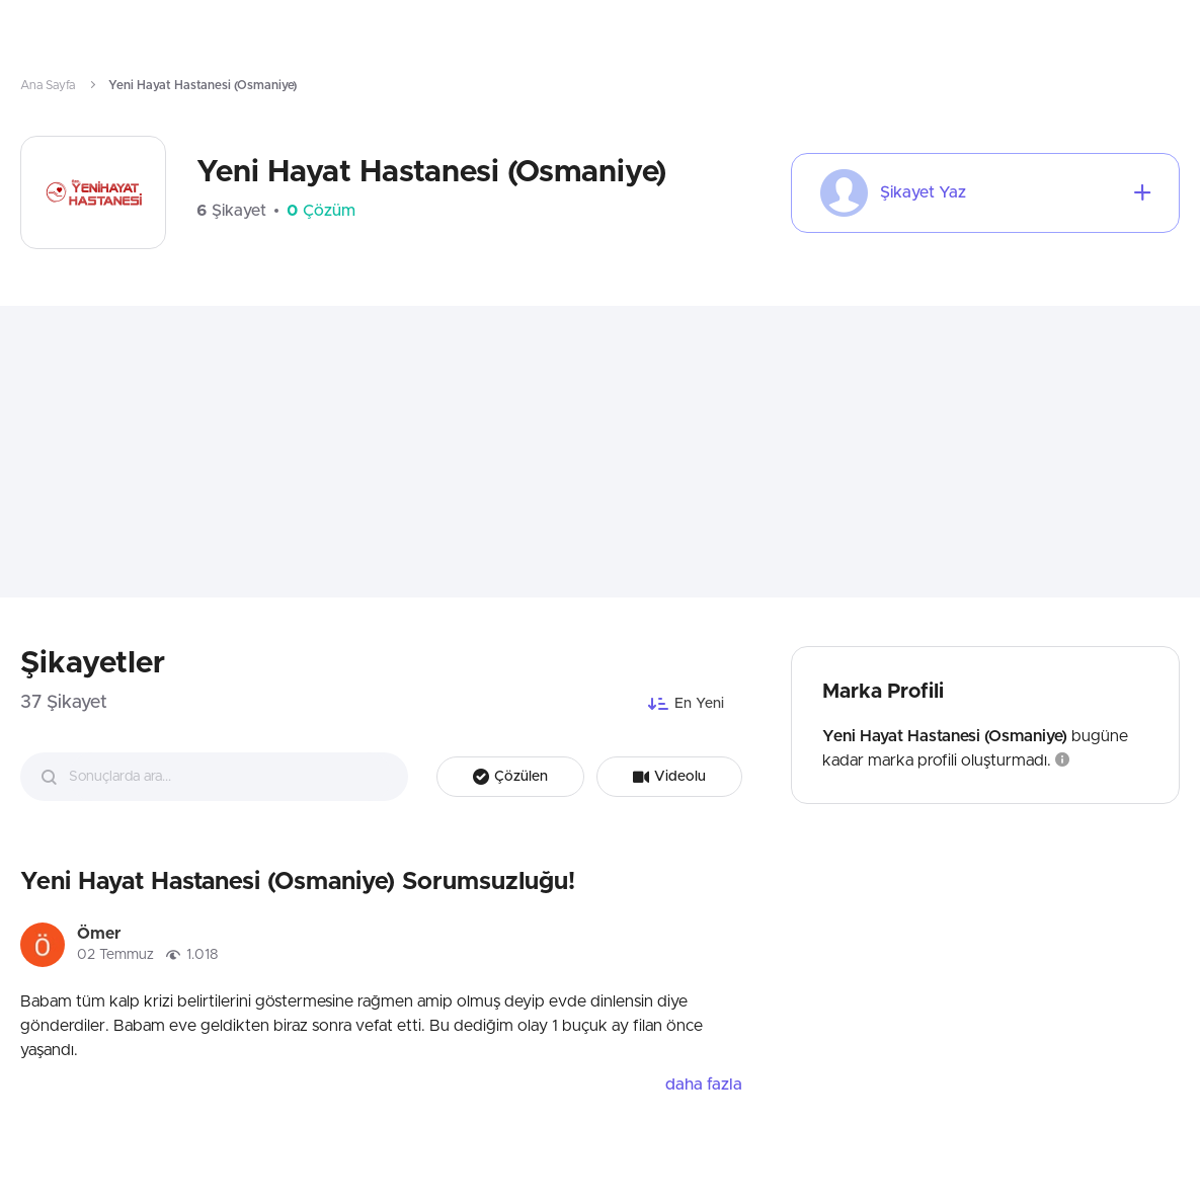Screen dimensions: 1200x1200
Task: Click the user avatar icon beside Şikayet Yaz
Action: (x=844, y=193)
